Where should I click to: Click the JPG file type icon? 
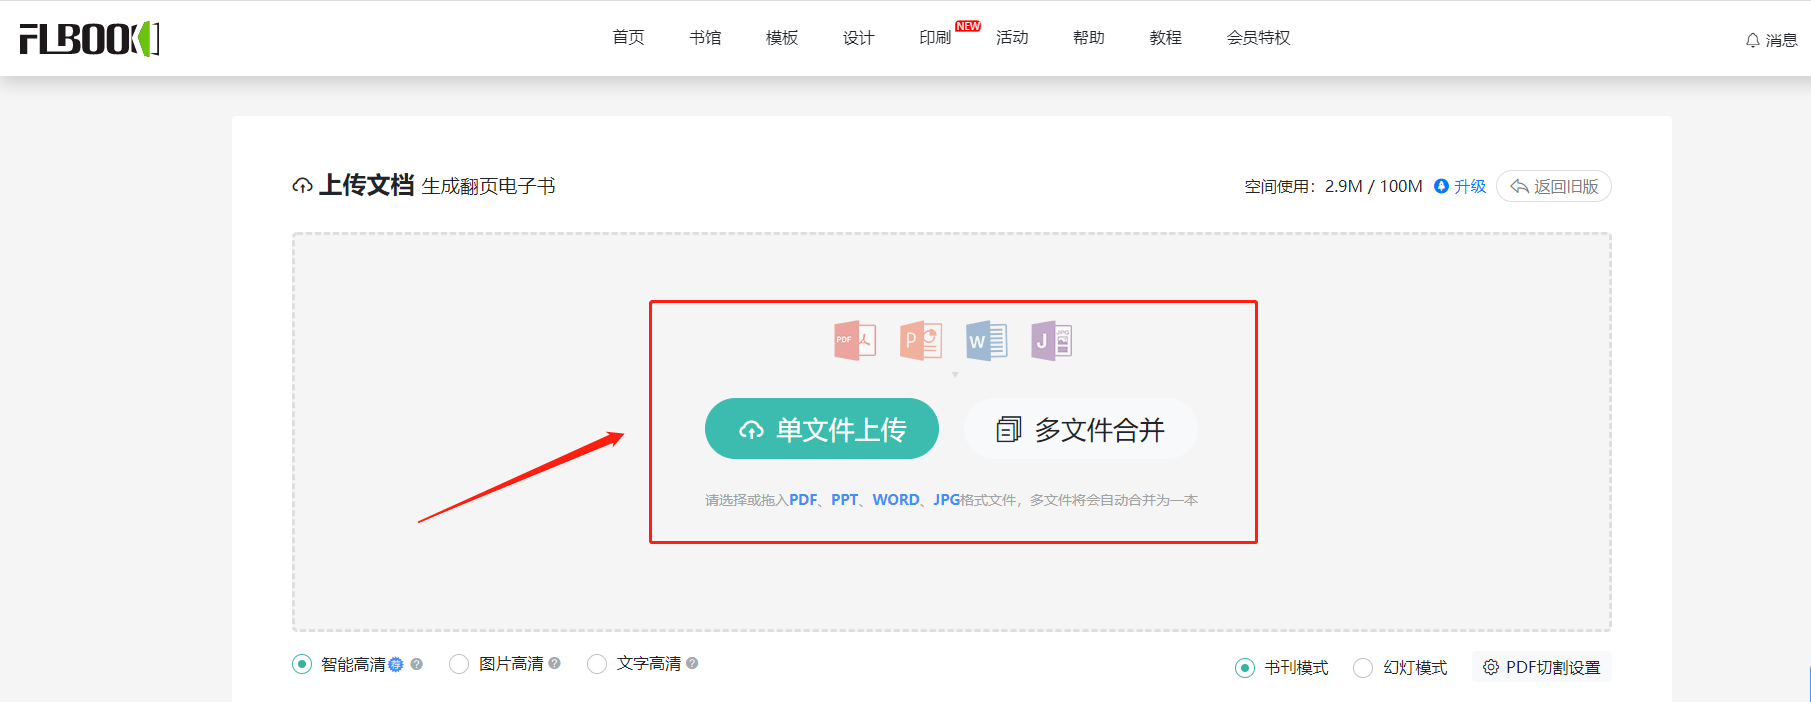click(x=1052, y=341)
